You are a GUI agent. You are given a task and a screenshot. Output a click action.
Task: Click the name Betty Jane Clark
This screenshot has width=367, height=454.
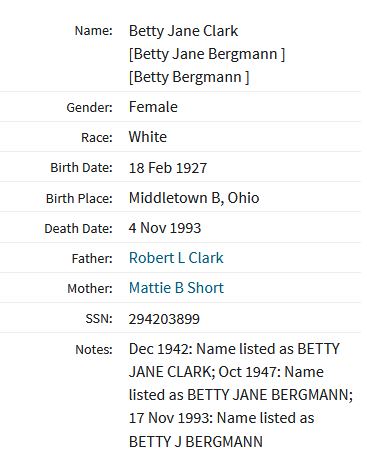183,31
